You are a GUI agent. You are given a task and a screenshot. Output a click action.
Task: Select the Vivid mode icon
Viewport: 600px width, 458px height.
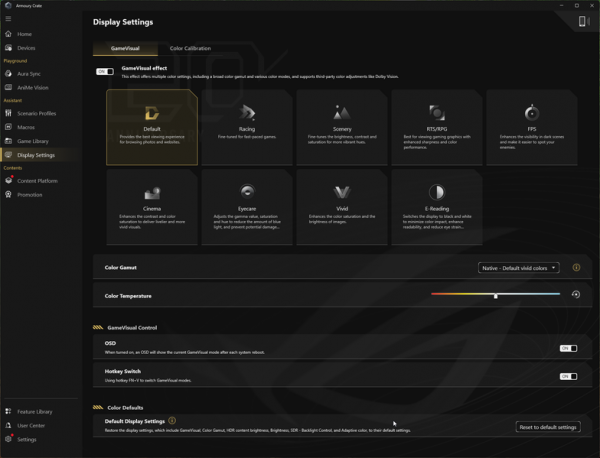(342, 192)
